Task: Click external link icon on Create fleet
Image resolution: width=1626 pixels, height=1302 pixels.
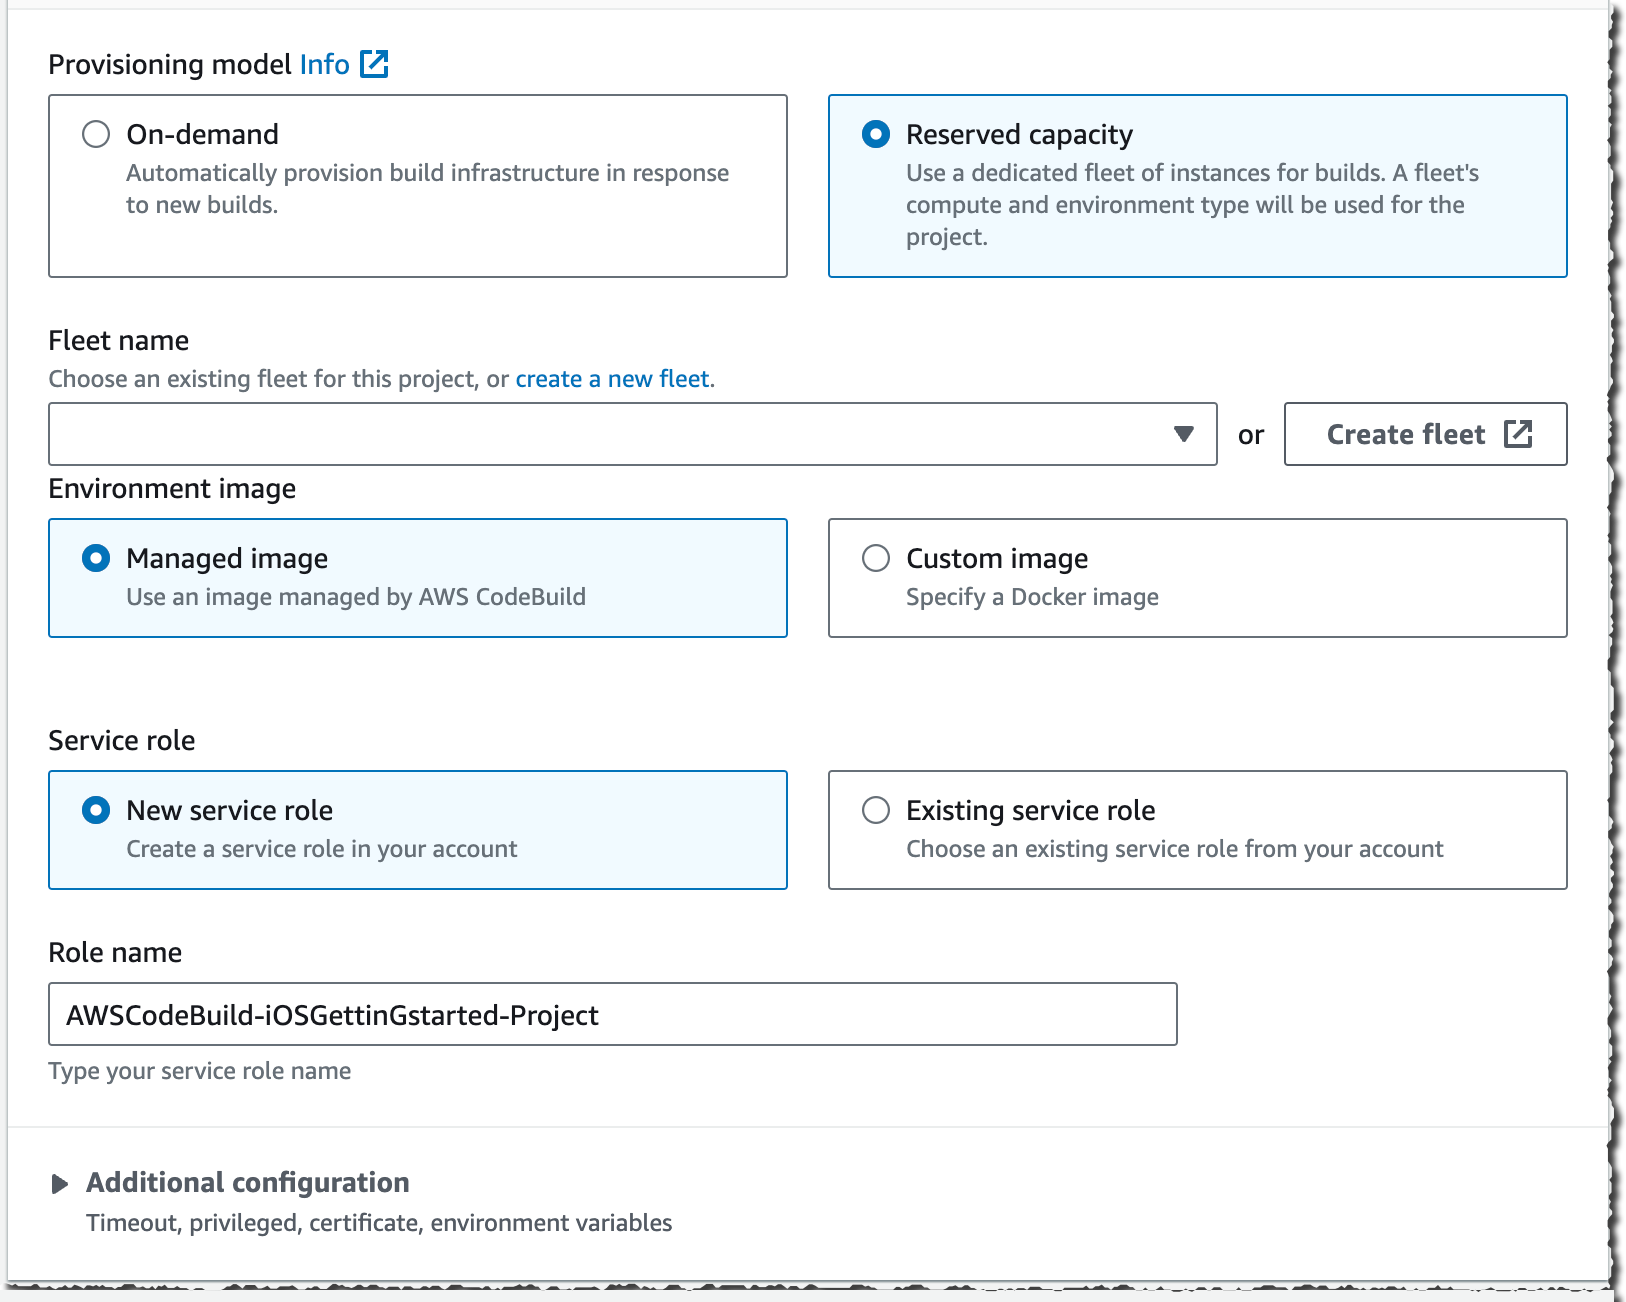Action: pos(1518,434)
